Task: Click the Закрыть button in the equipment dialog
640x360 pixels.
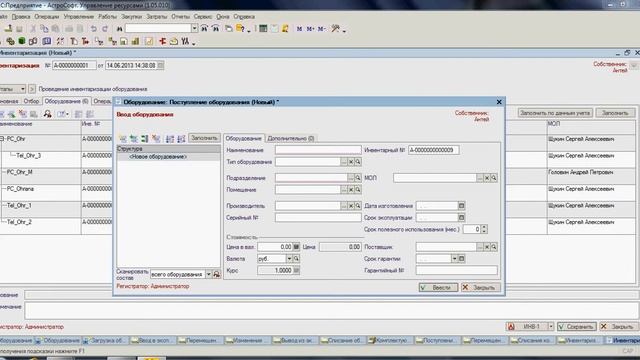Action: pyautogui.click(x=480, y=287)
